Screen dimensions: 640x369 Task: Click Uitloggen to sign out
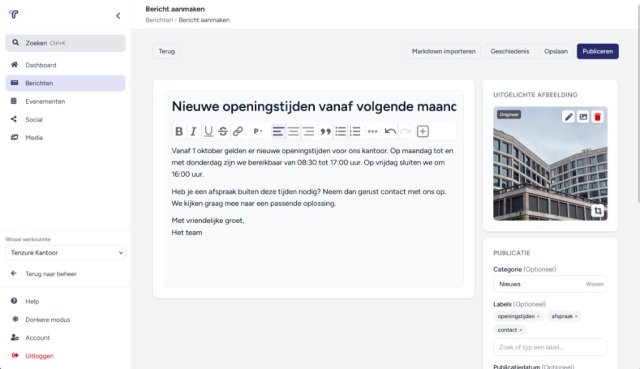65,356
